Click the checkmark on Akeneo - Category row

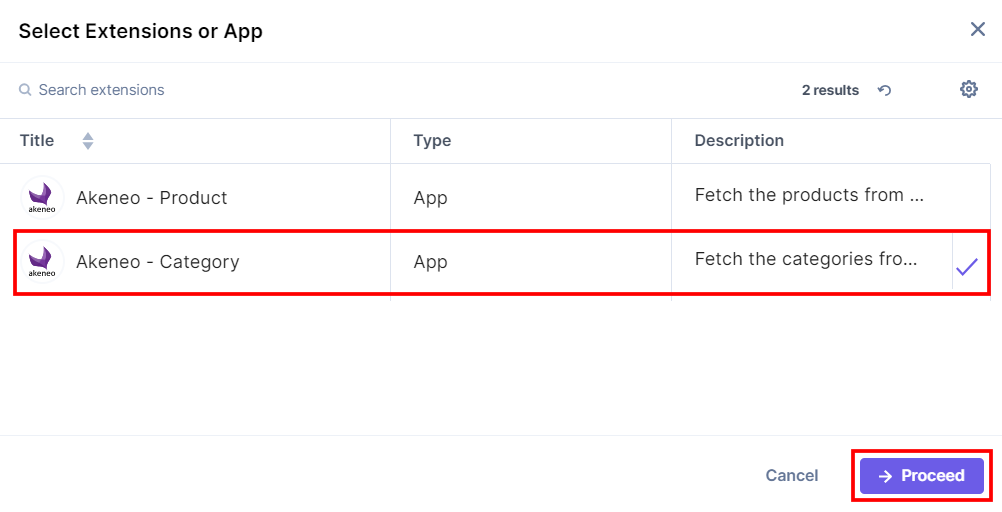(x=967, y=267)
